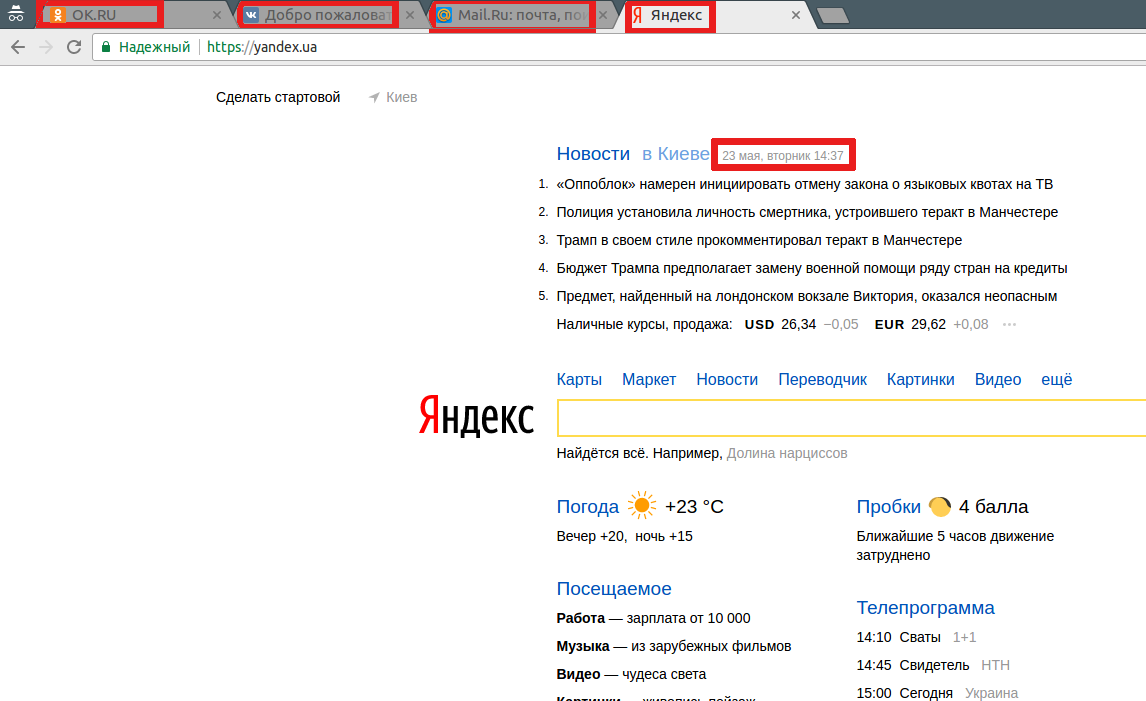Click the forward navigation arrow
The width and height of the screenshot is (1146, 701).
pos(46,48)
